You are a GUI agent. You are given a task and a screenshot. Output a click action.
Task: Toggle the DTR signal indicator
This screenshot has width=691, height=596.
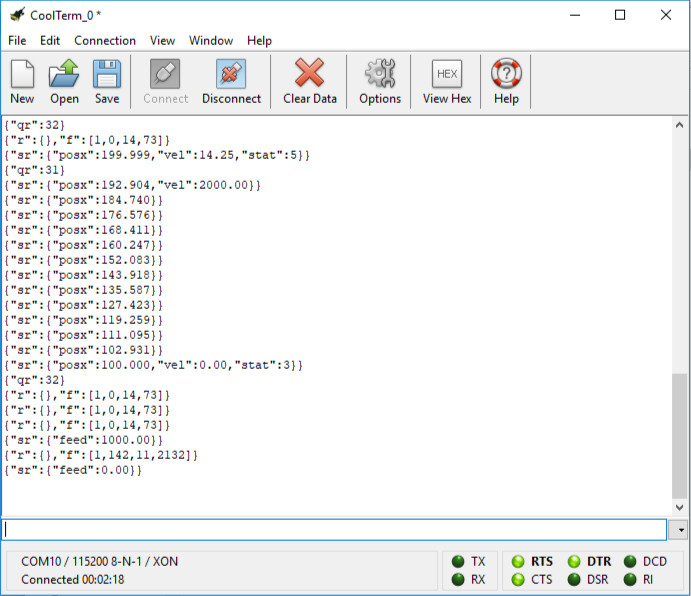(x=574, y=561)
